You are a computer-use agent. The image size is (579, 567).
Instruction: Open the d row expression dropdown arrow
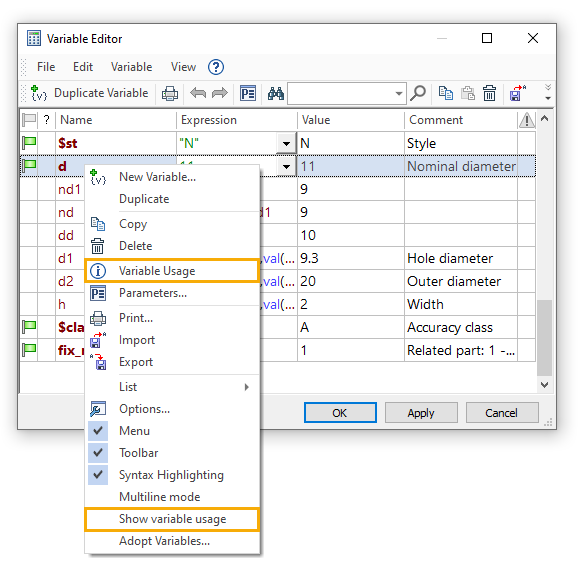pos(286,166)
